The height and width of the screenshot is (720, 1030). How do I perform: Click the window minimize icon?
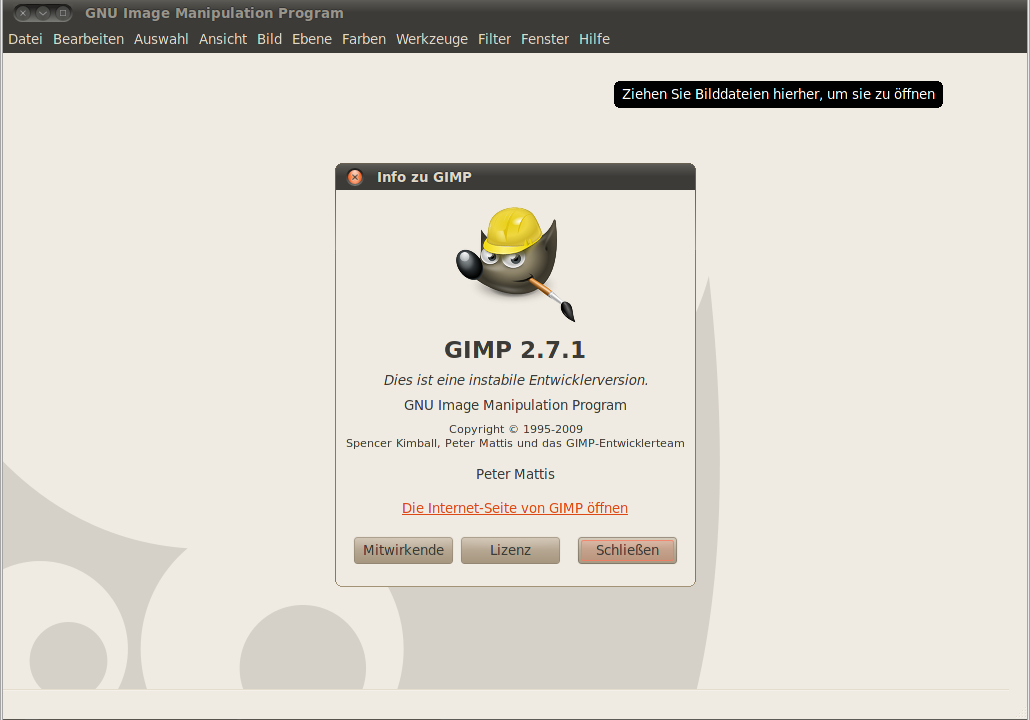coord(40,13)
